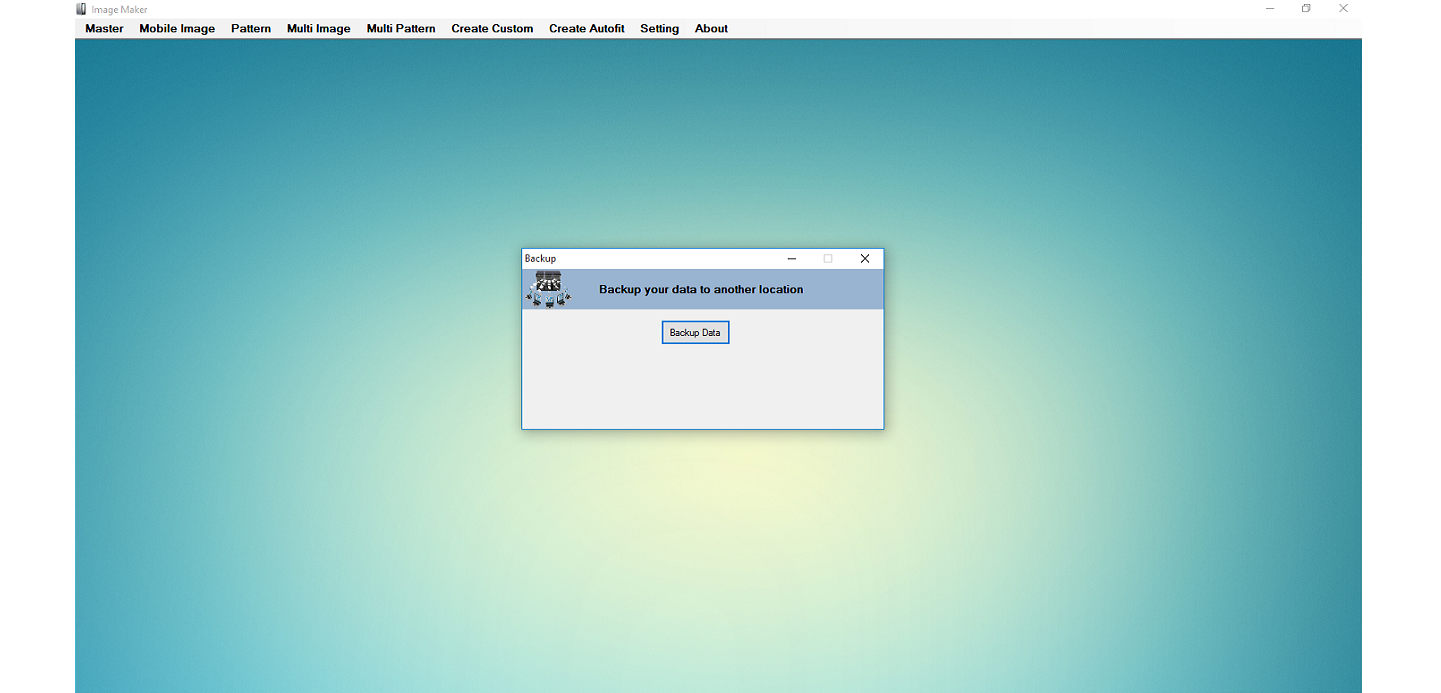
Task: Click the backup illustration icon in dialog header
Action: (548, 289)
